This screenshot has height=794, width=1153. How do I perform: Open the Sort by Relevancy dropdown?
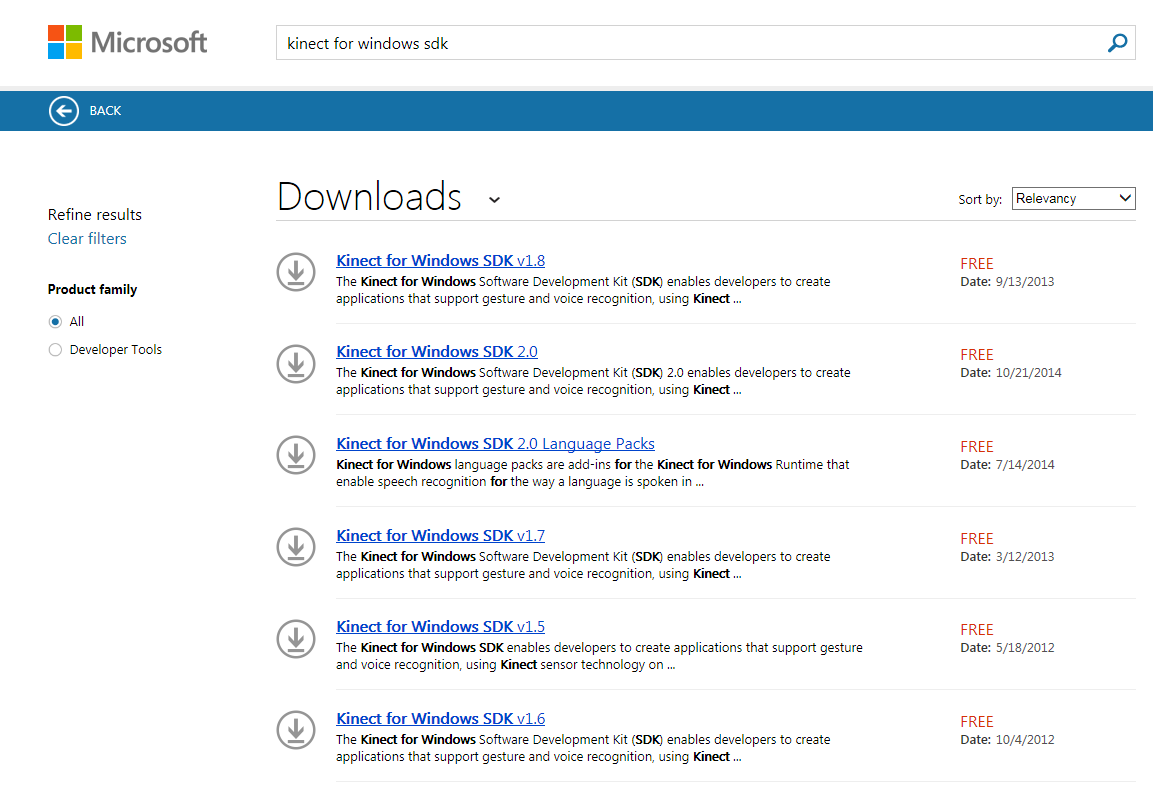(x=1074, y=198)
